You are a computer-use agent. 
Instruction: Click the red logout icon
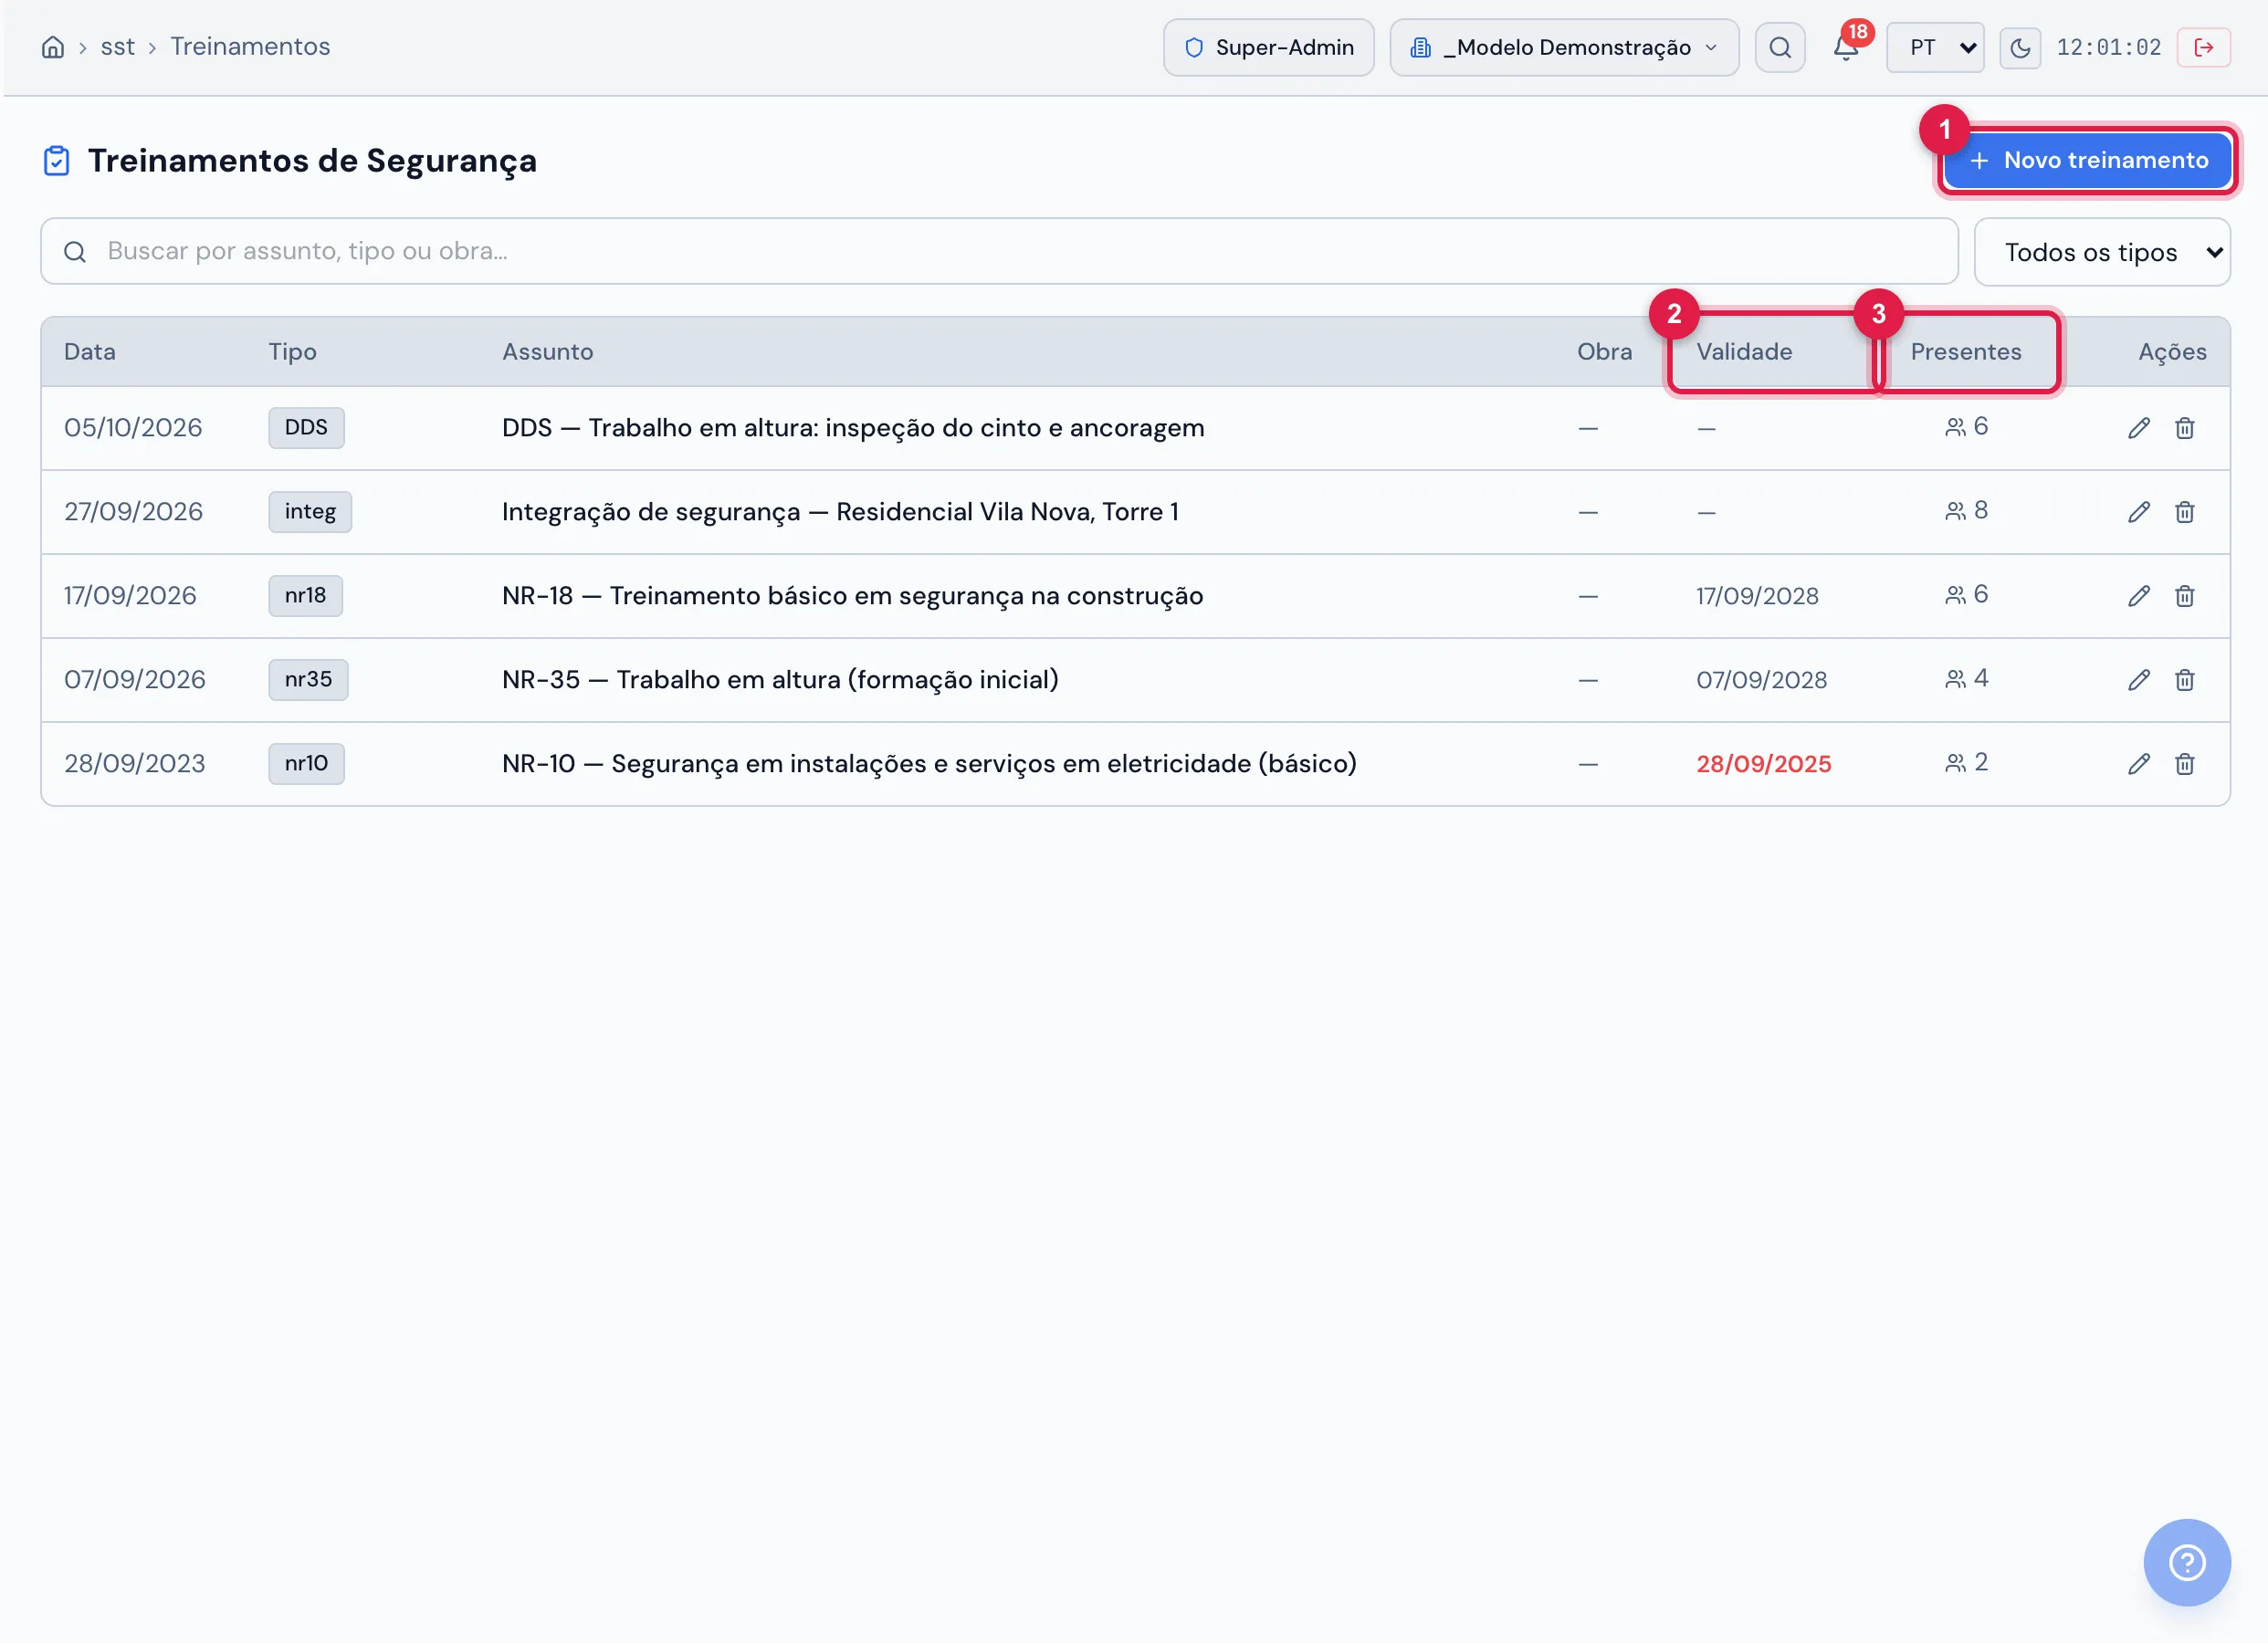coord(2204,47)
